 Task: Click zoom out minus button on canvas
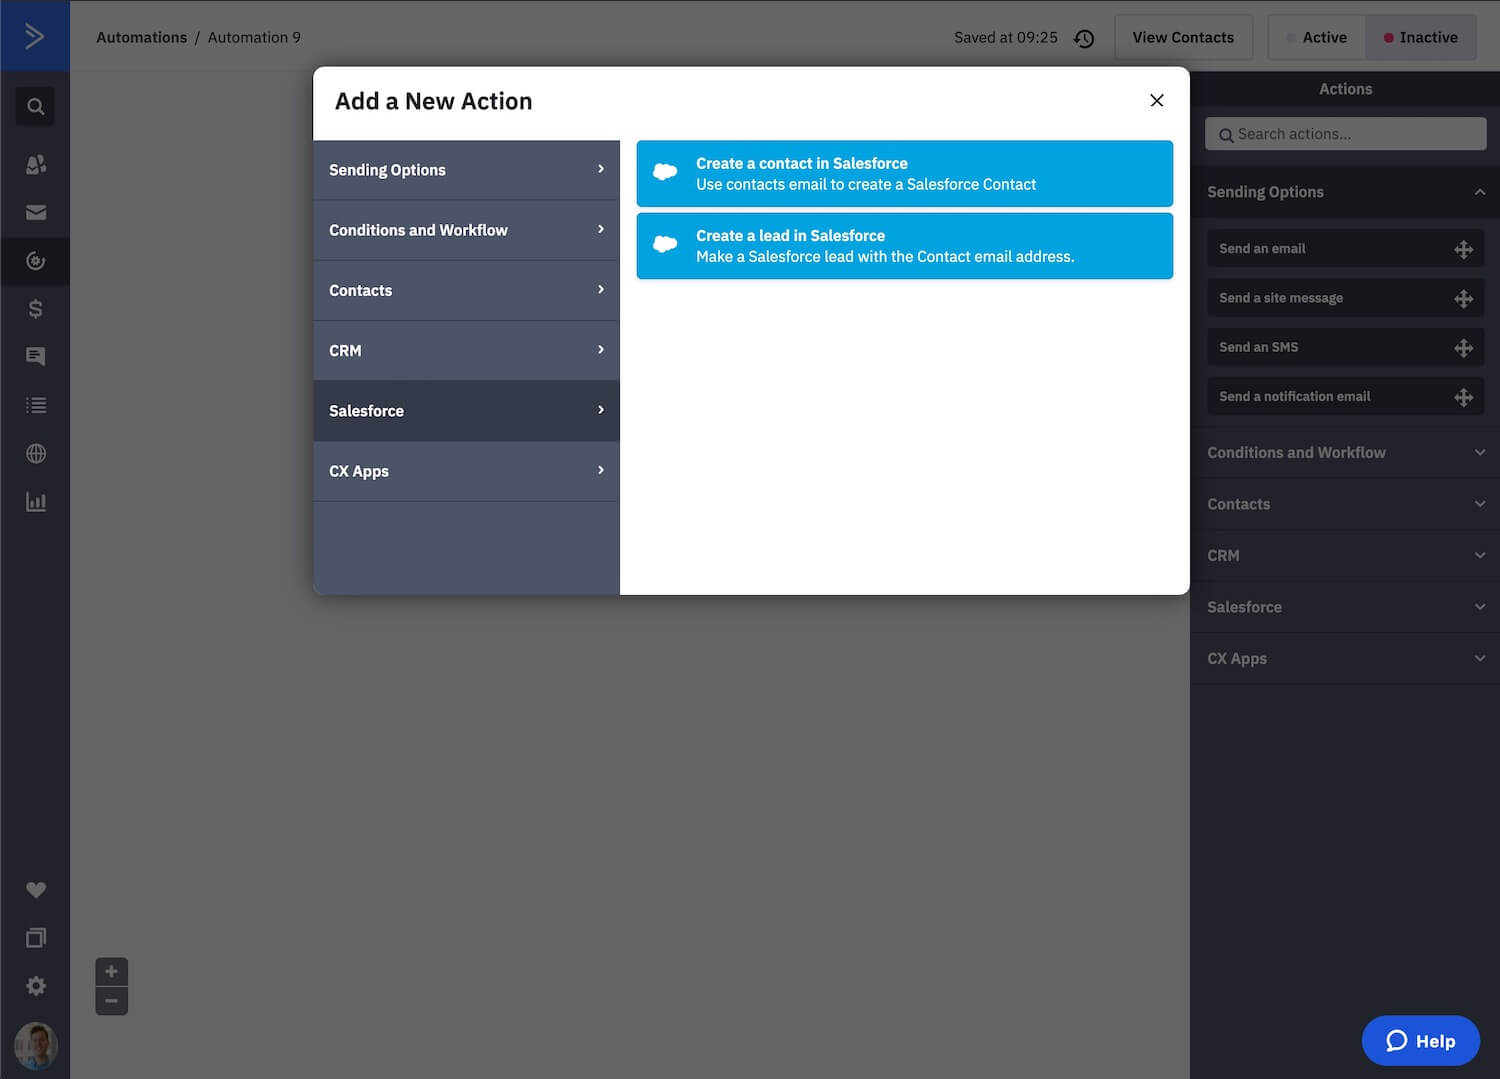(111, 1001)
